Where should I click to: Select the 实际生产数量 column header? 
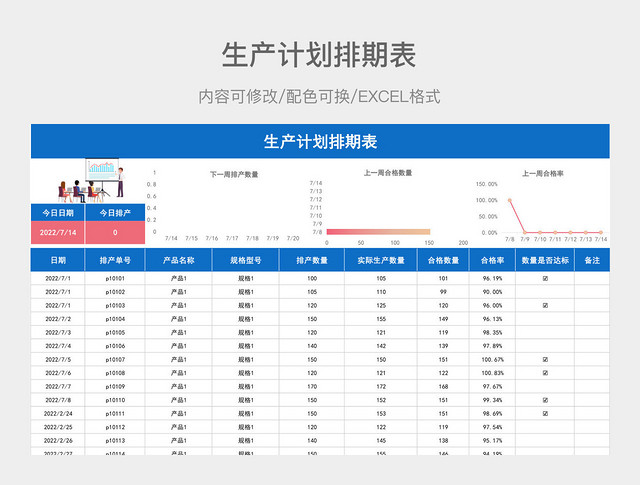(381, 260)
